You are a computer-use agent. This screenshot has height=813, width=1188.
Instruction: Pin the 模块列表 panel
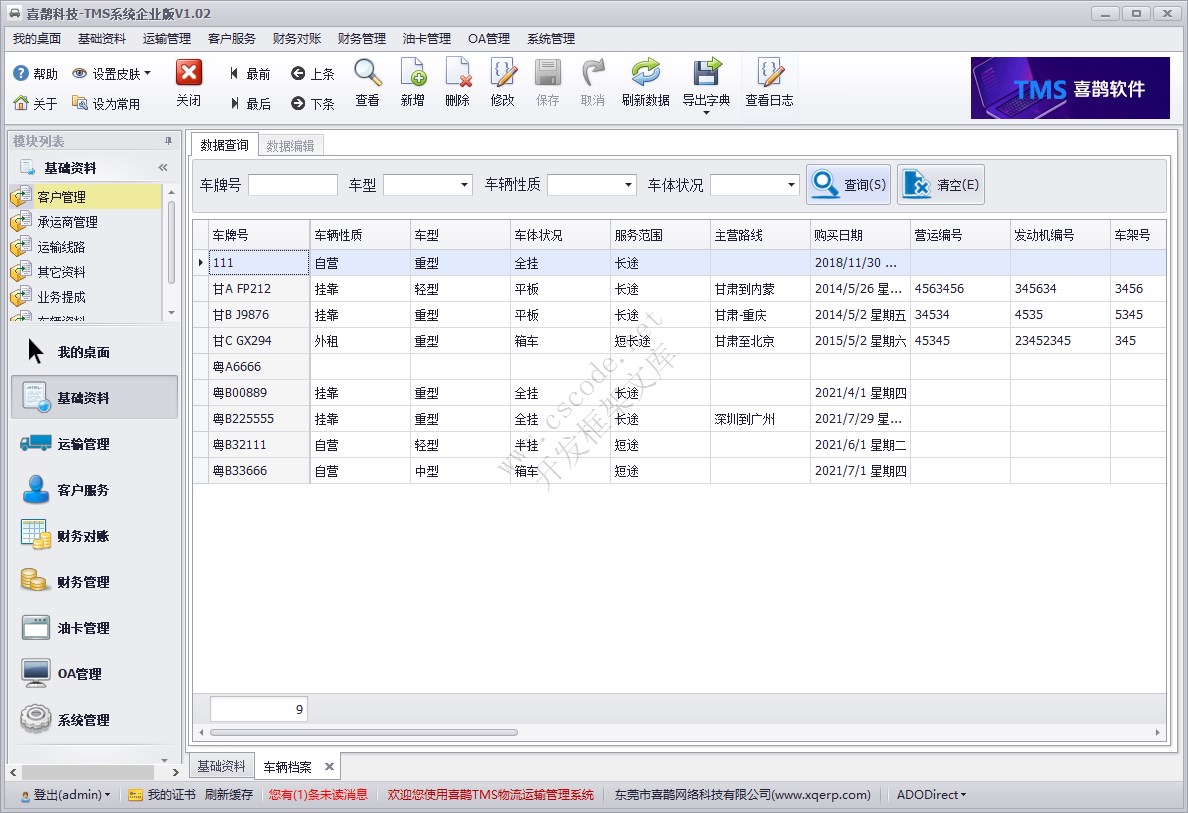pyautogui.click(x=168, y=141)
